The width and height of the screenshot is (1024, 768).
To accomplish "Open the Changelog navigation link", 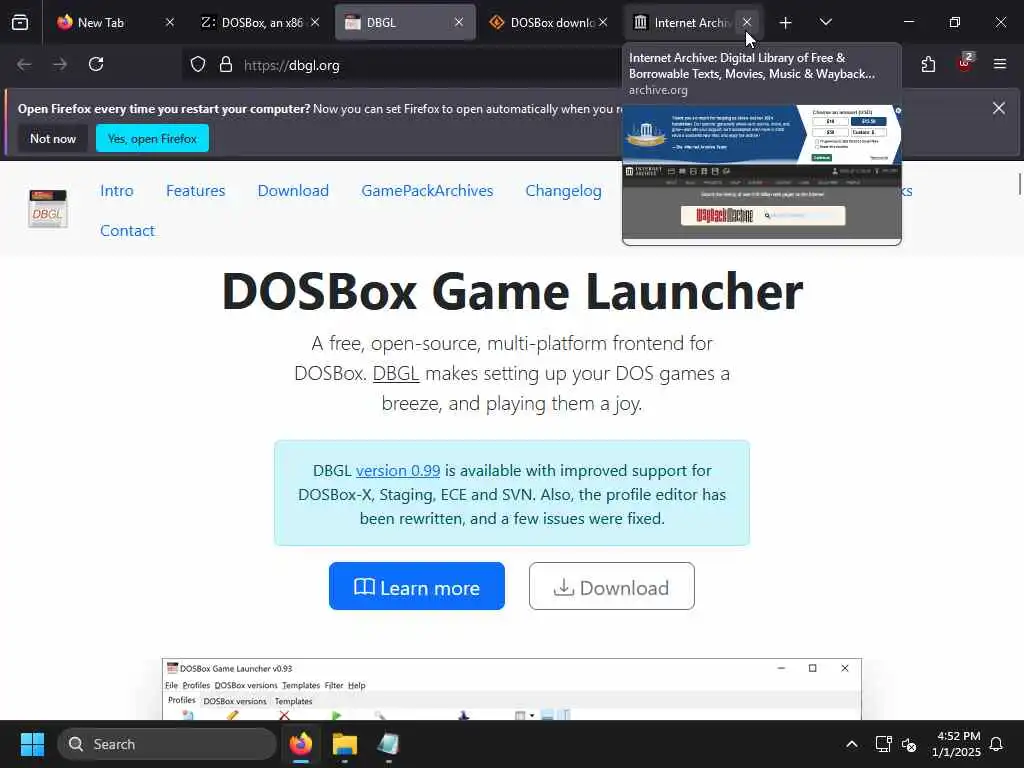I will coord(564,191).
